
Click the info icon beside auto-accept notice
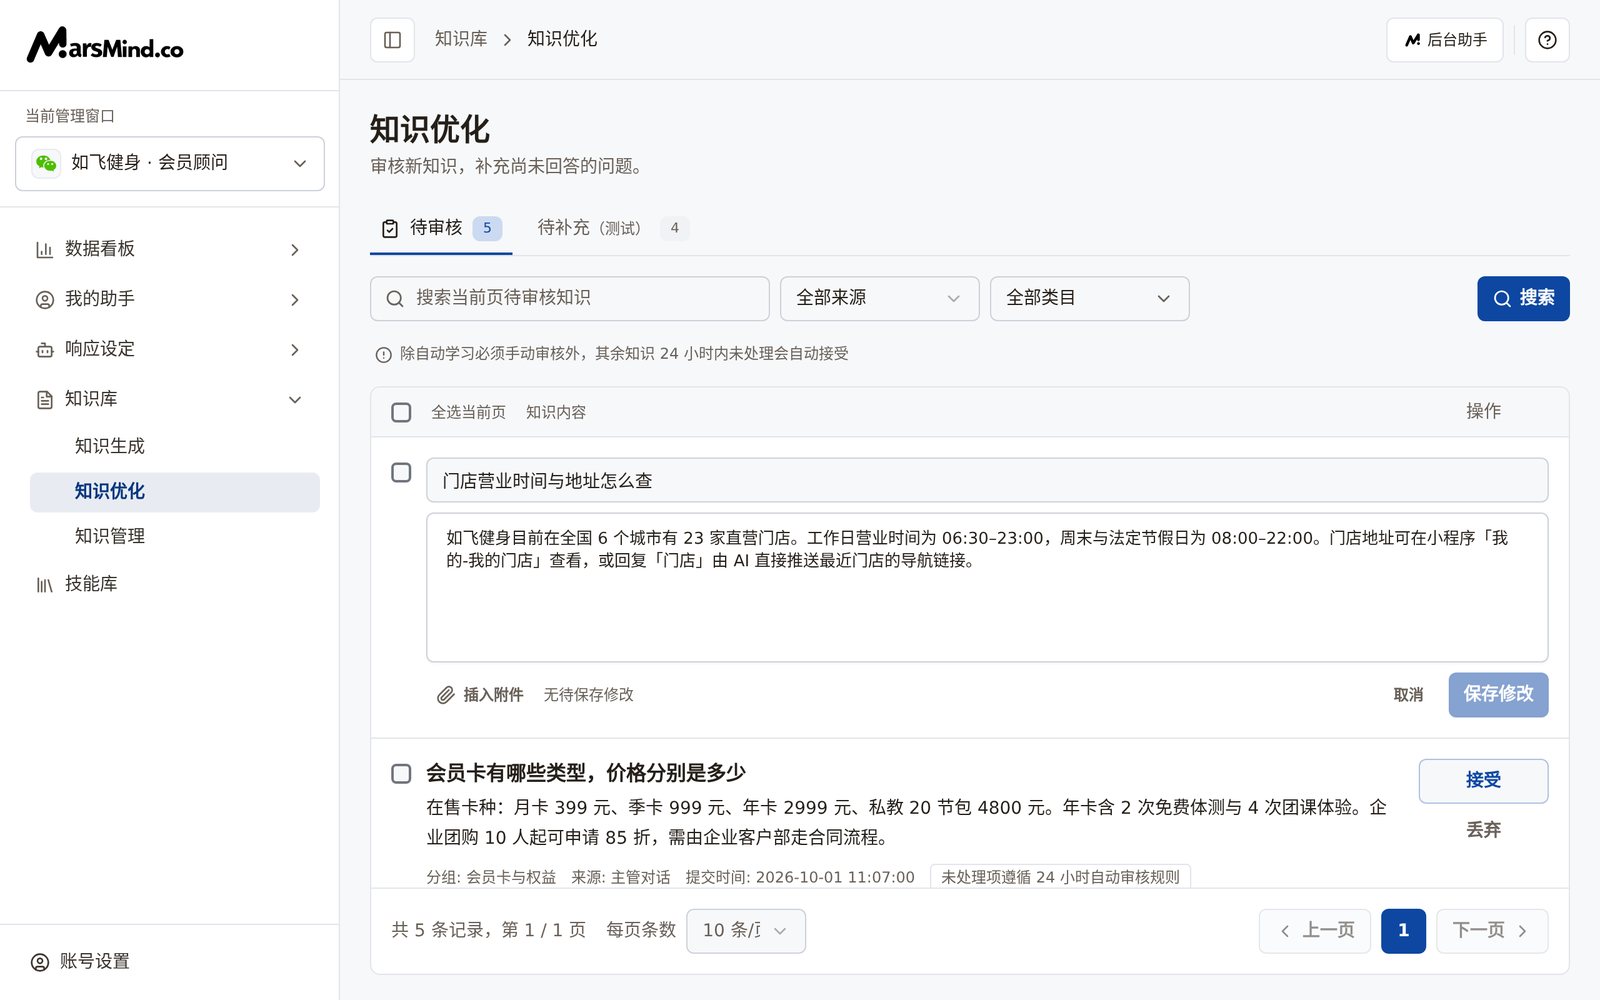(383, 354)
